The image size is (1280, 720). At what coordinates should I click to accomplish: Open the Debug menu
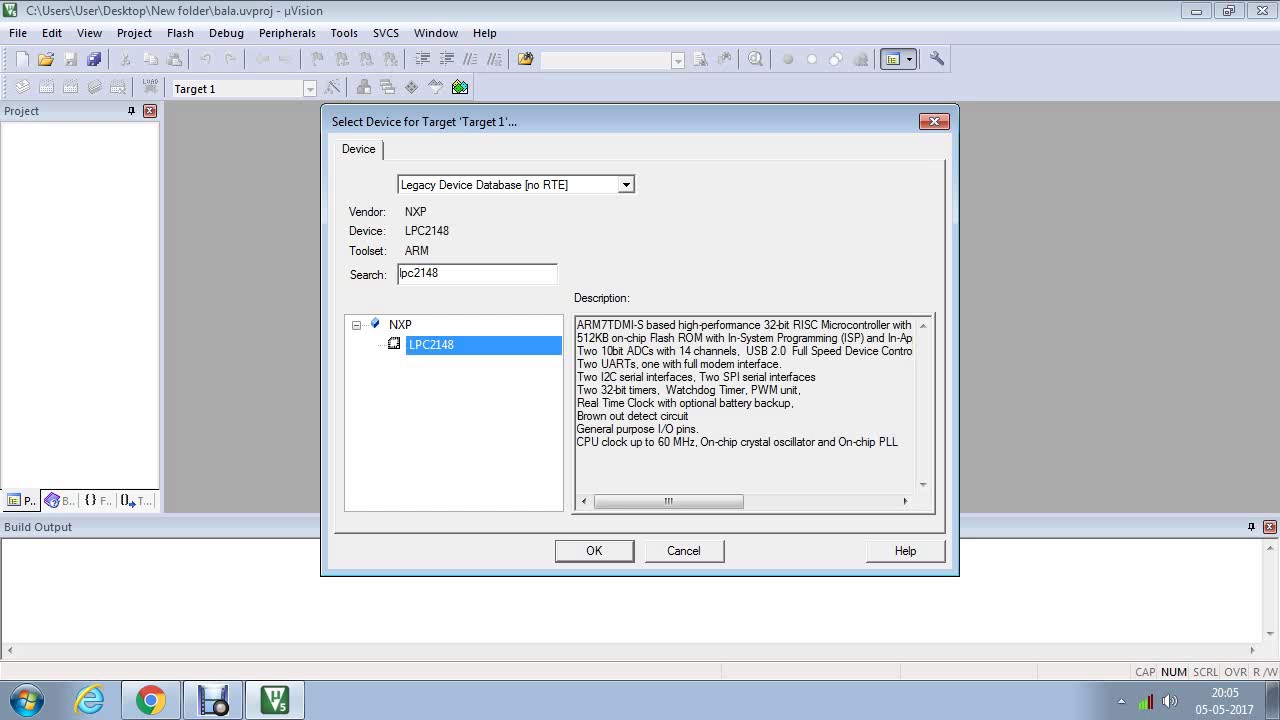coord(226,33)
